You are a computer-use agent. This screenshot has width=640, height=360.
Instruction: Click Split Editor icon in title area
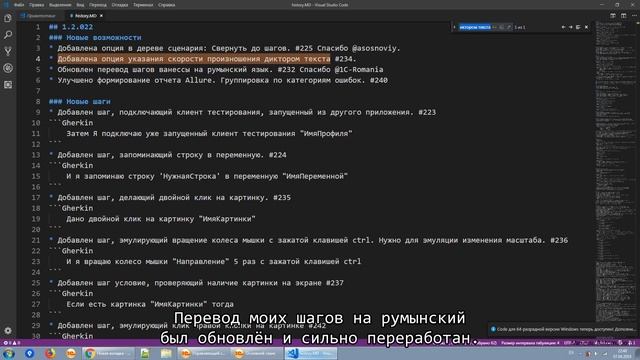coord(623,16)
